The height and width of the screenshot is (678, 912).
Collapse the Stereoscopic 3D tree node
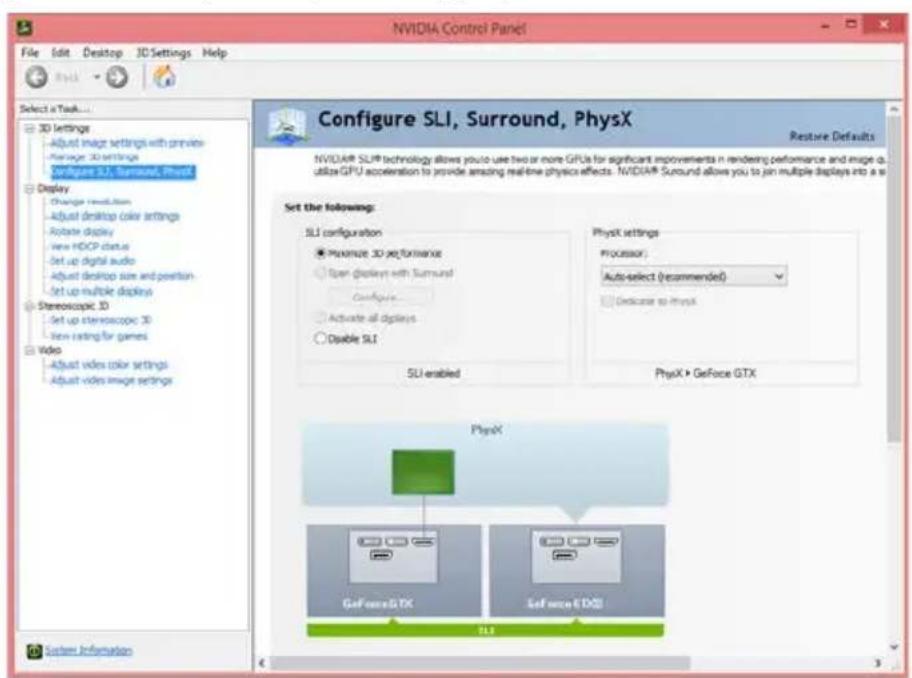[29, 306]
